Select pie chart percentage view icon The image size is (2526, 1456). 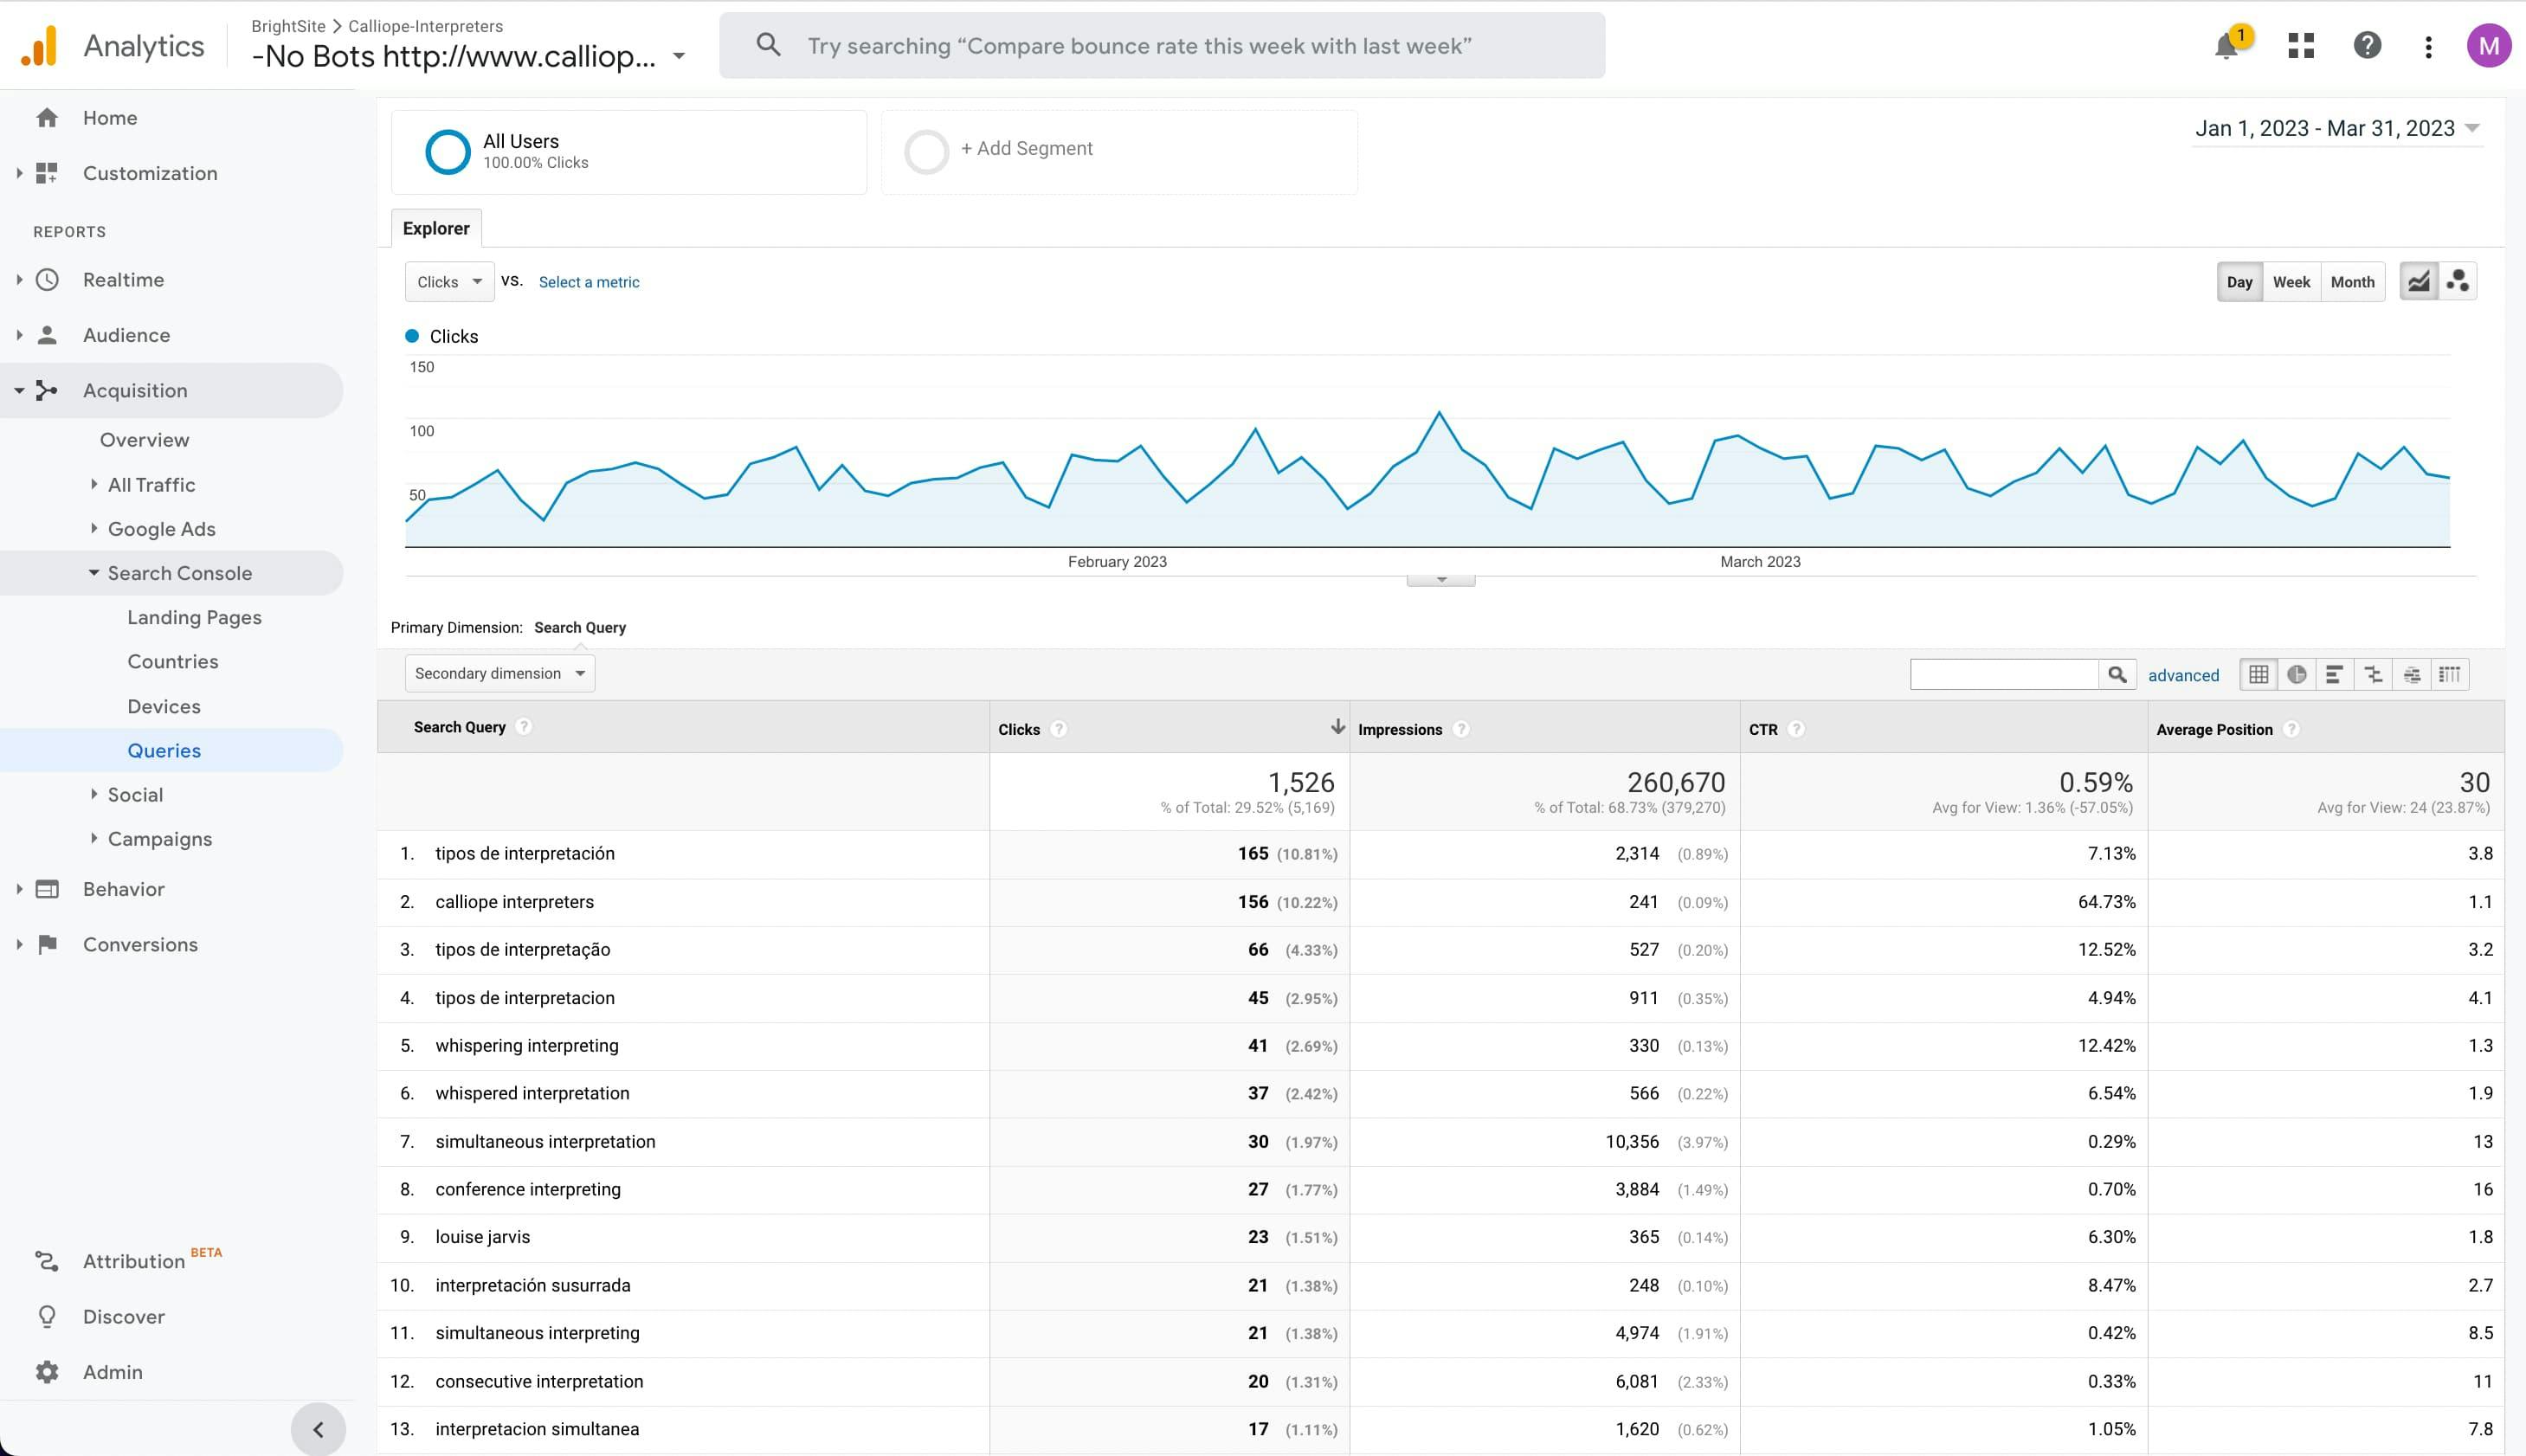2297,675
